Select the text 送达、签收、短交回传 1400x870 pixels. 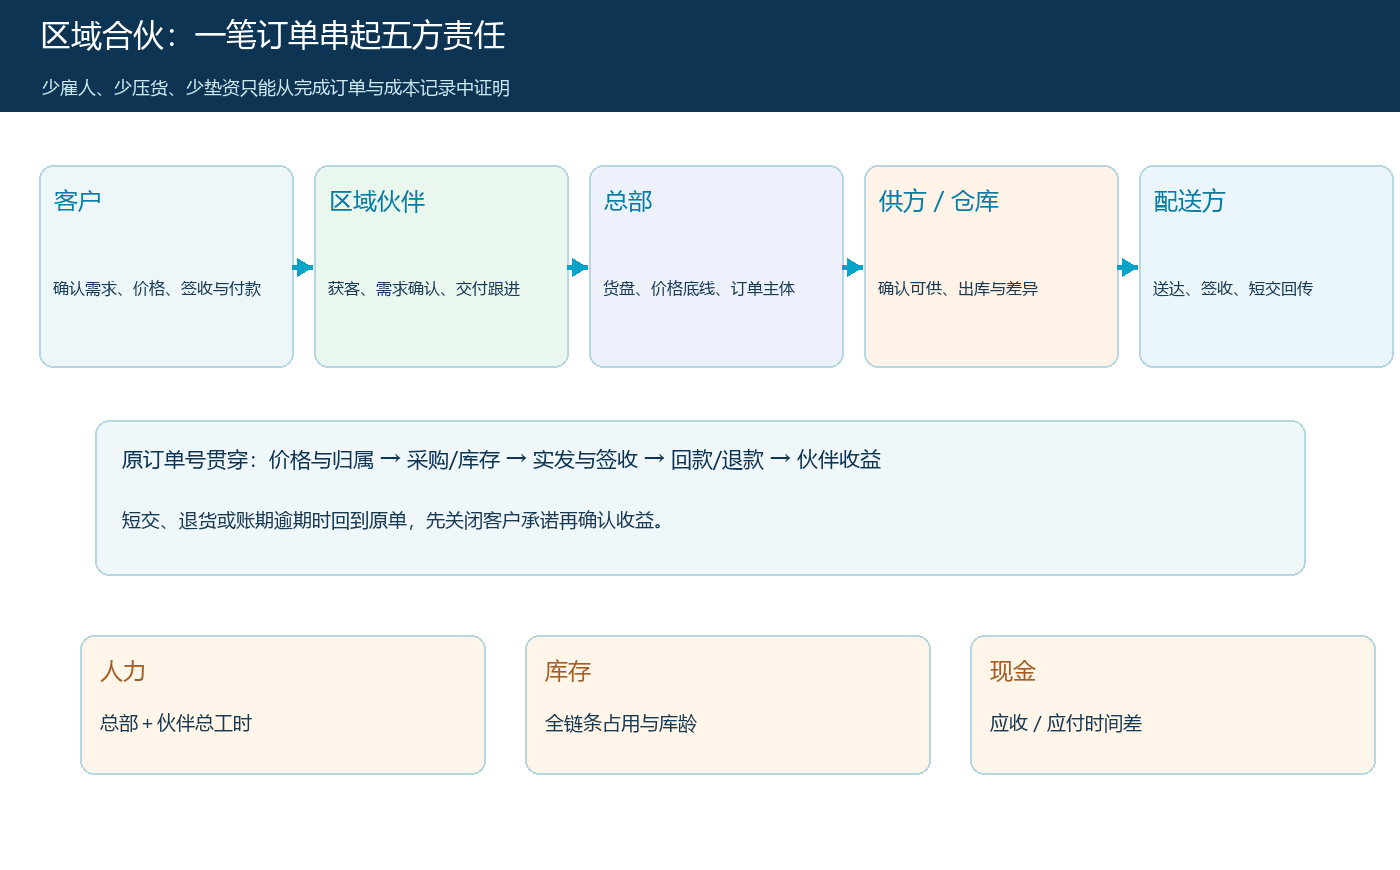coord(1233,288)
